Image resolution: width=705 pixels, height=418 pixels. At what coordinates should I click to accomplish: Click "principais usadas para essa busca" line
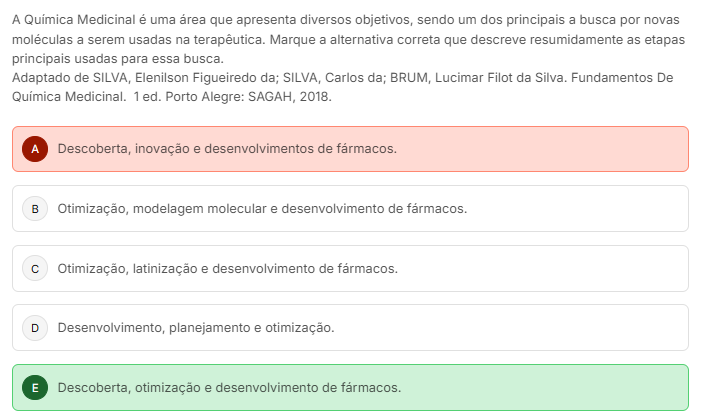117,59
